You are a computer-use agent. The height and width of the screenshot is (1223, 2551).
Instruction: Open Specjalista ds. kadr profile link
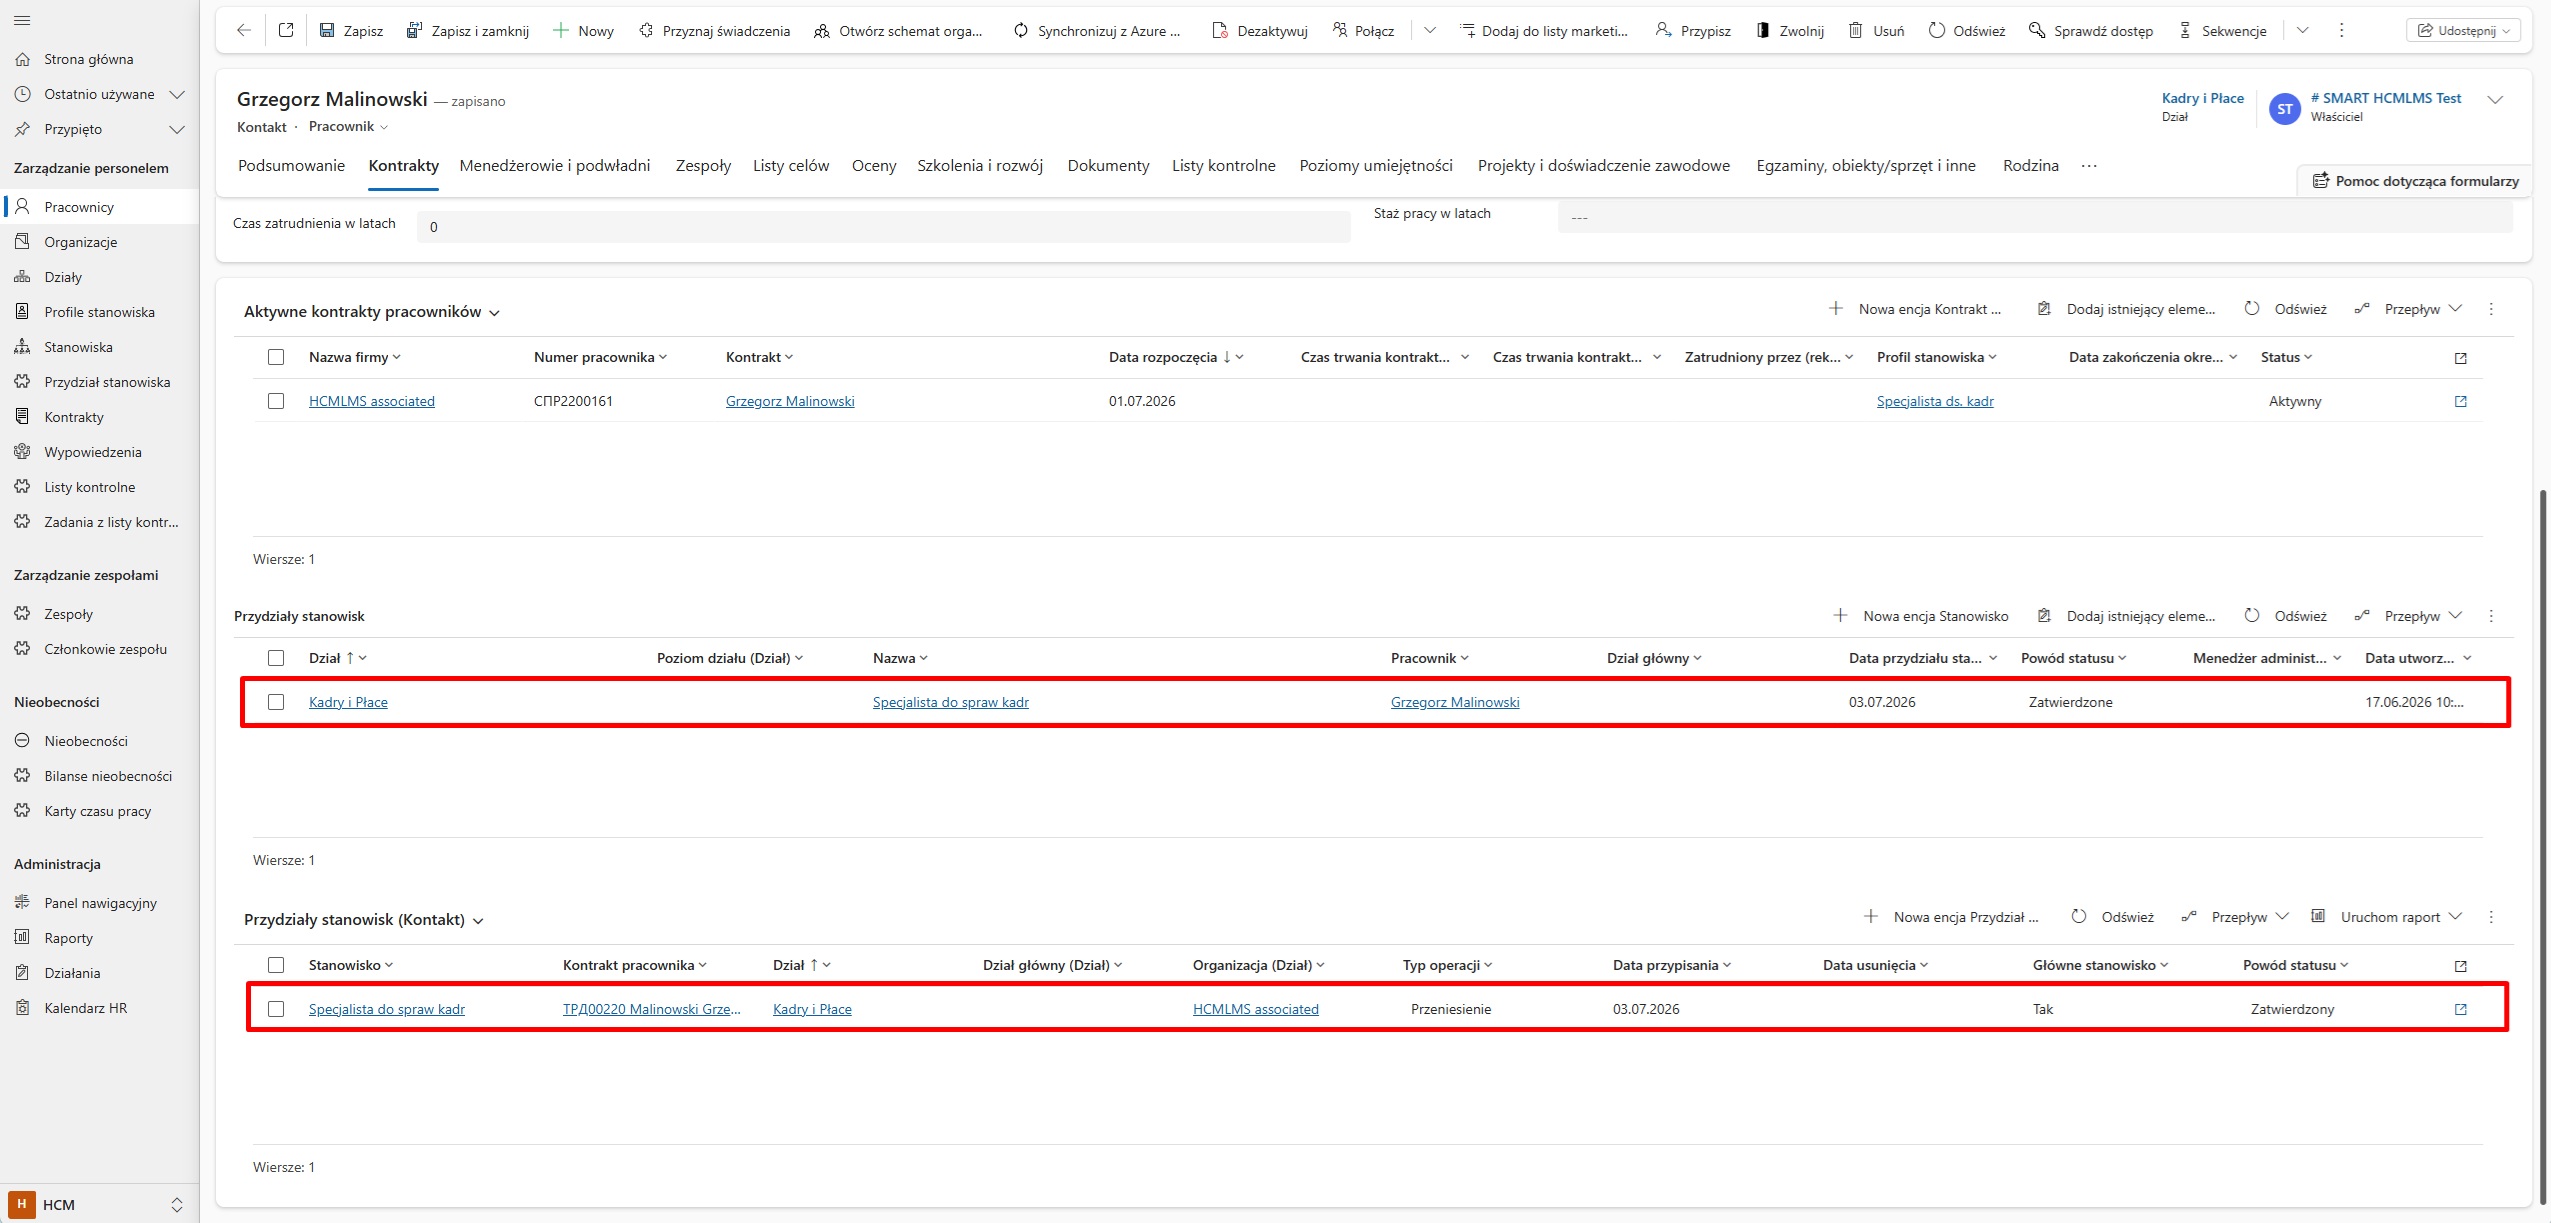click(1935, 401)
